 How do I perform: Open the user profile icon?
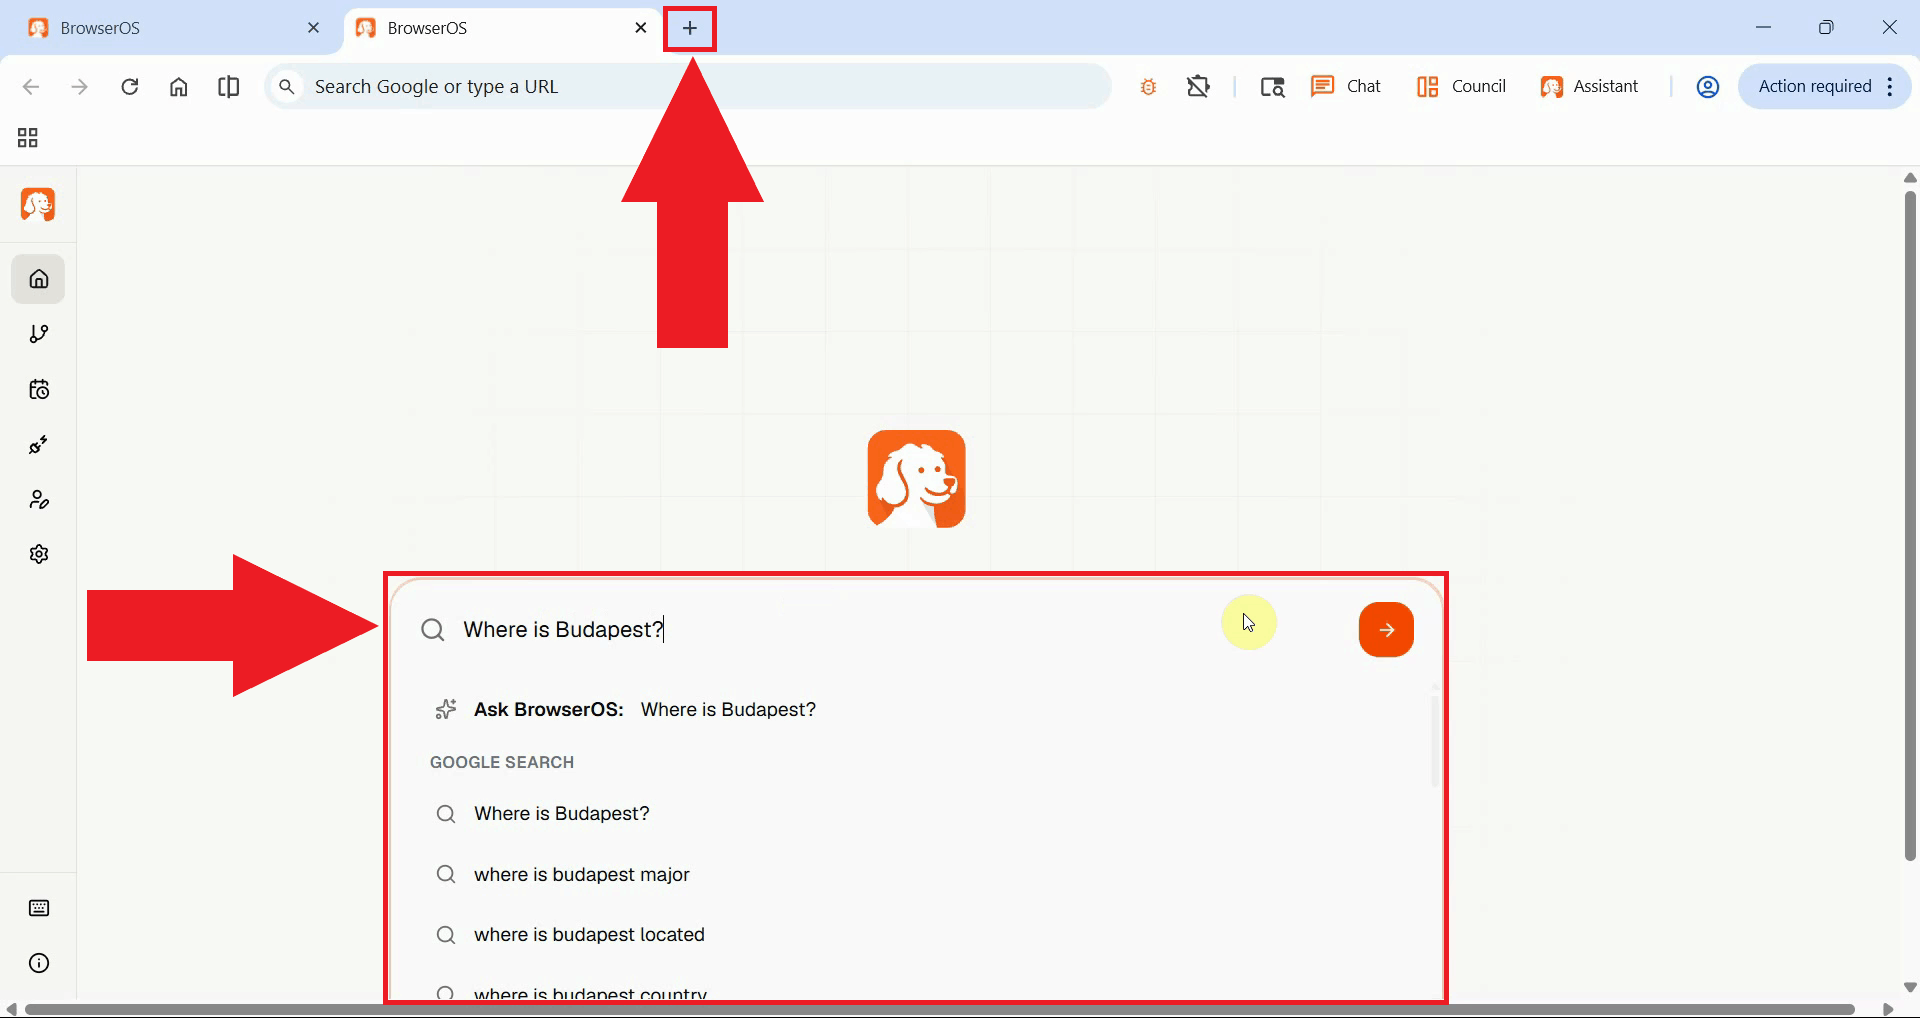pos(1708,87)
